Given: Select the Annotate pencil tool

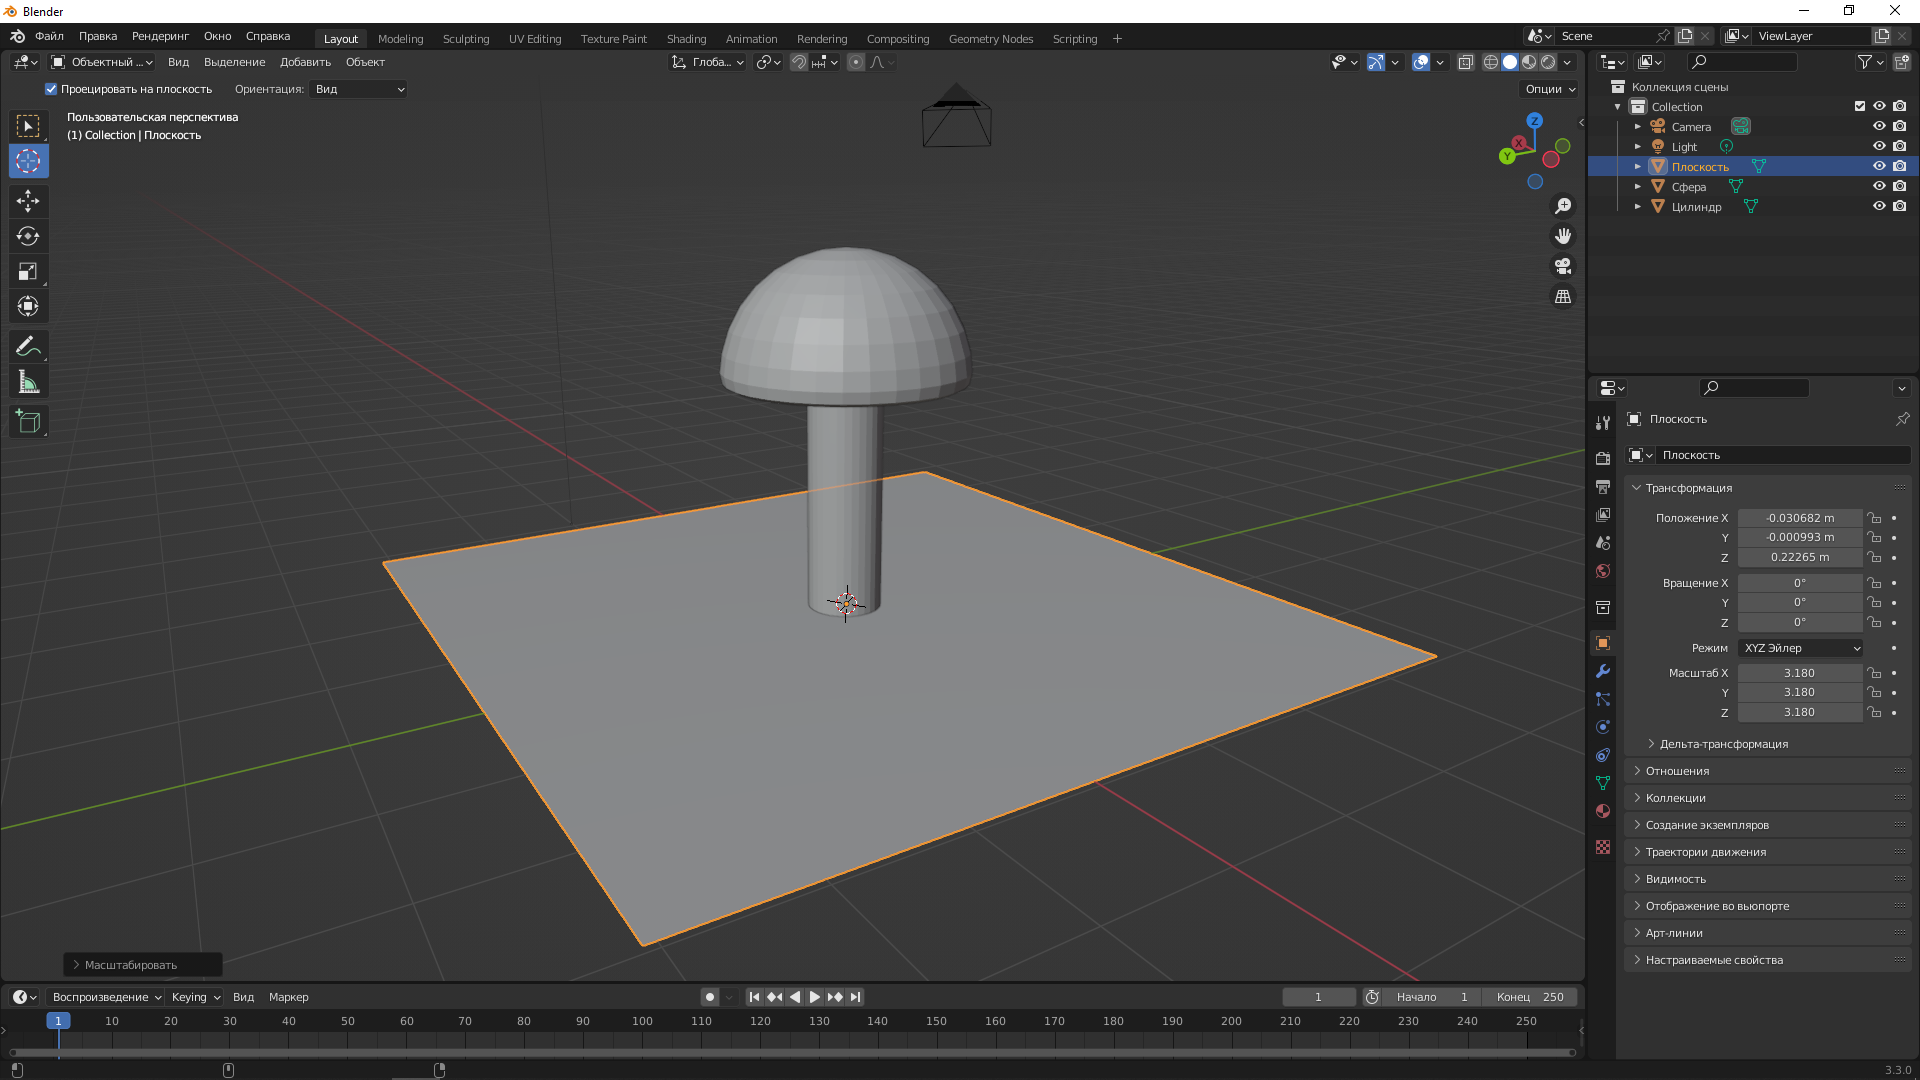Looking at the screenshot, I should click(x=28, y=347).
